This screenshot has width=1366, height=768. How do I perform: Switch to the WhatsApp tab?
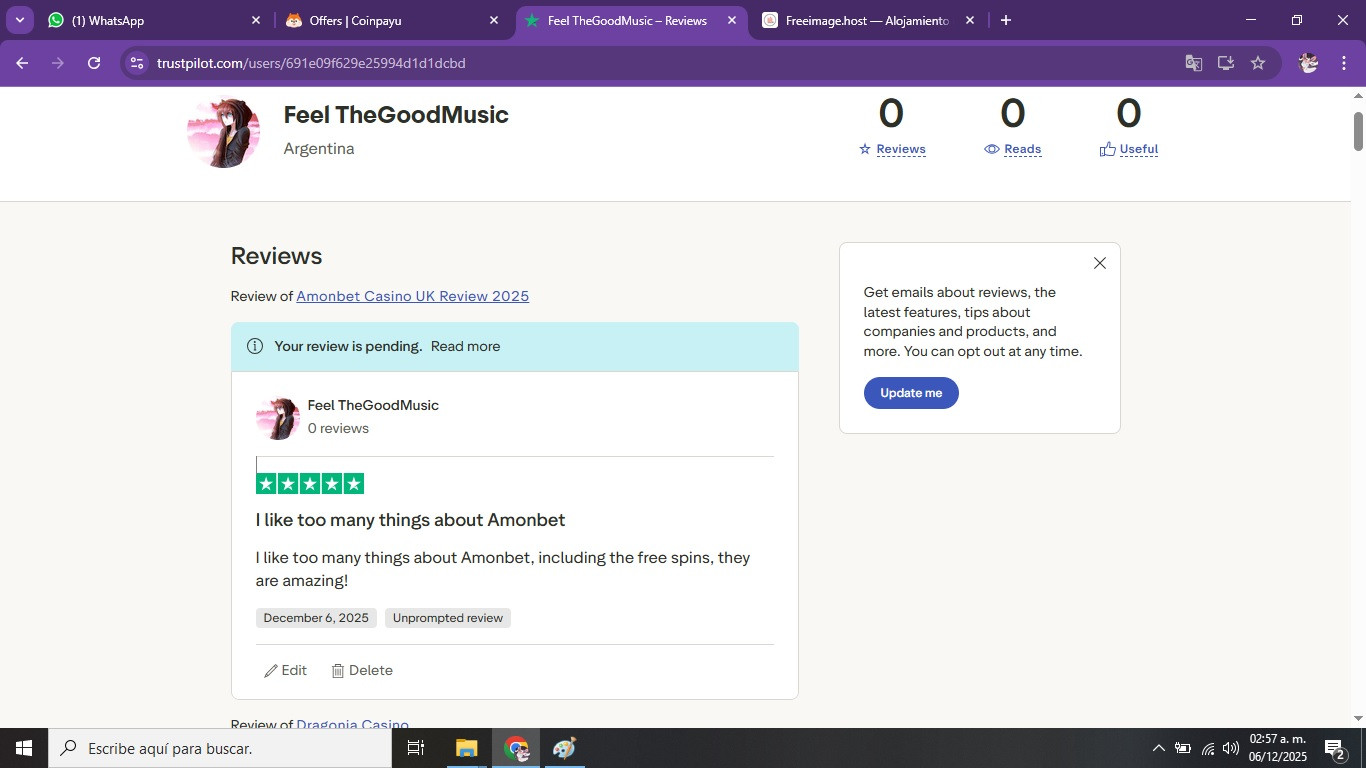pos(155,20)
